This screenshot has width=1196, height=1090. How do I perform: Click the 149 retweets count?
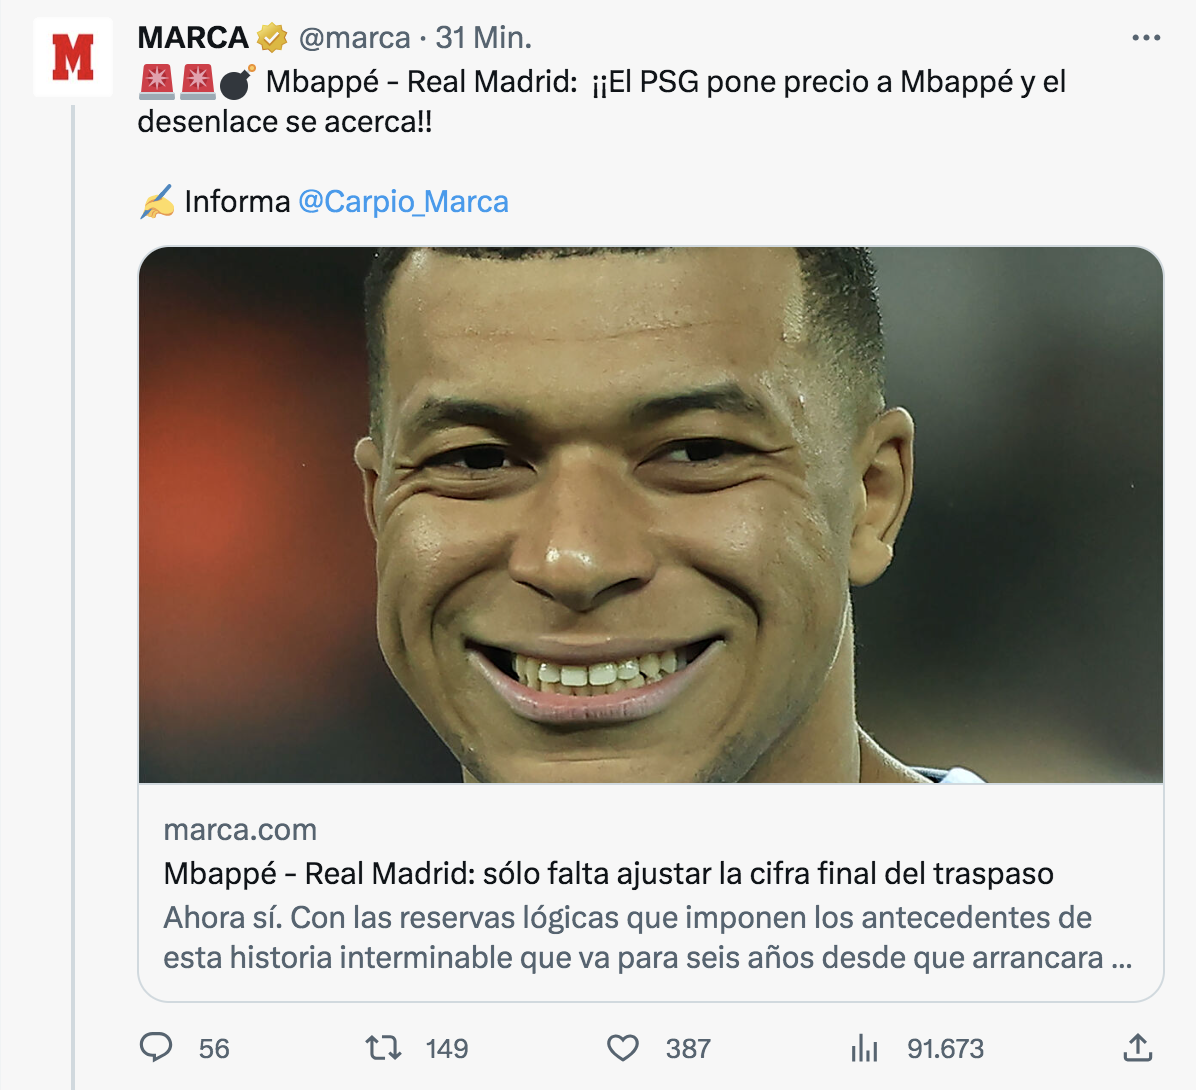pos(447,1048)
